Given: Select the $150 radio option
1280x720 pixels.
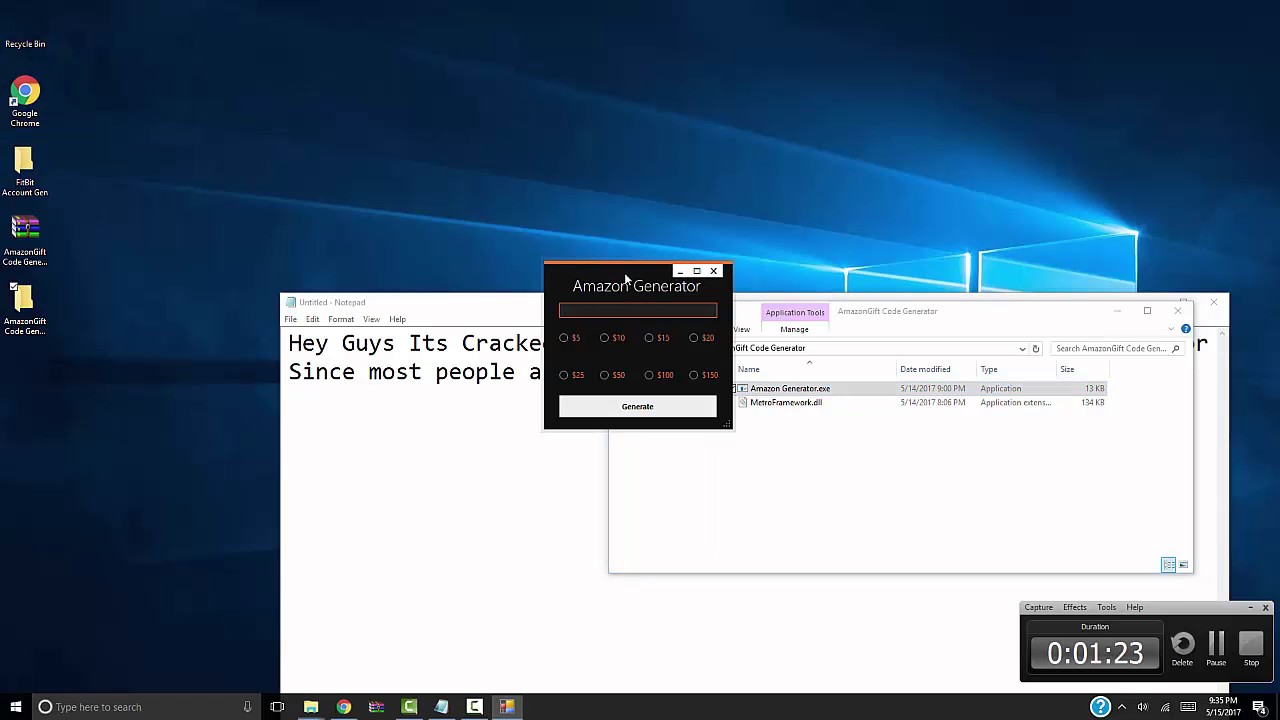Looking at the screenshot, I should coord(704,375).
